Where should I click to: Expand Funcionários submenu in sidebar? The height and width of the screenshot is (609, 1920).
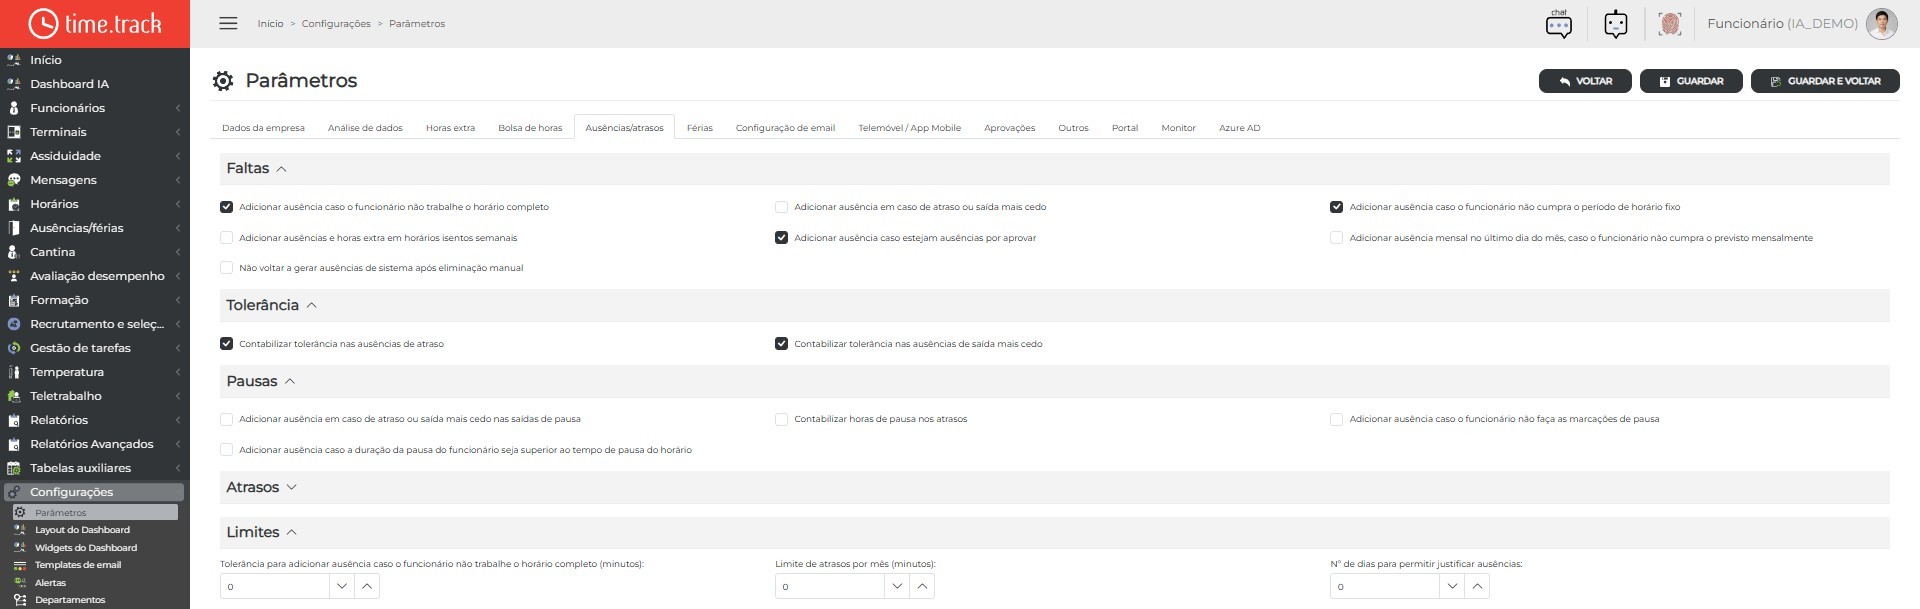[x=178, y=108]
